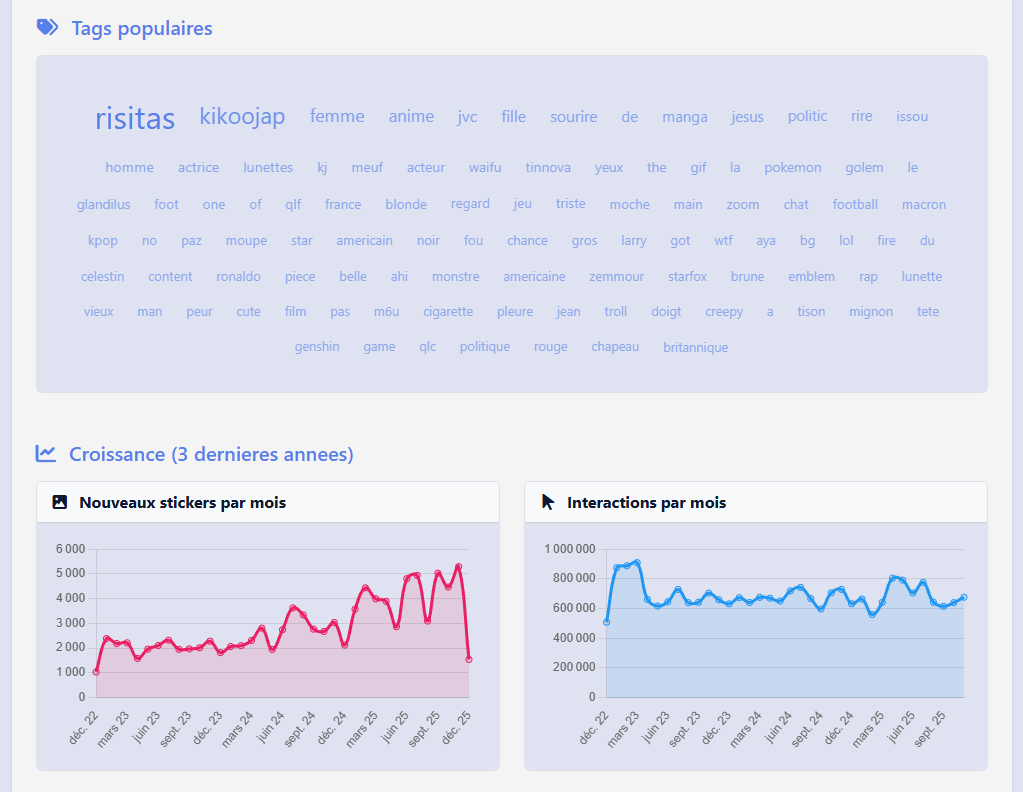Viewport: 1023px width, 792px height.
Task: Click the image icon in Nouveaux stickers header
Action: [60, 502]
